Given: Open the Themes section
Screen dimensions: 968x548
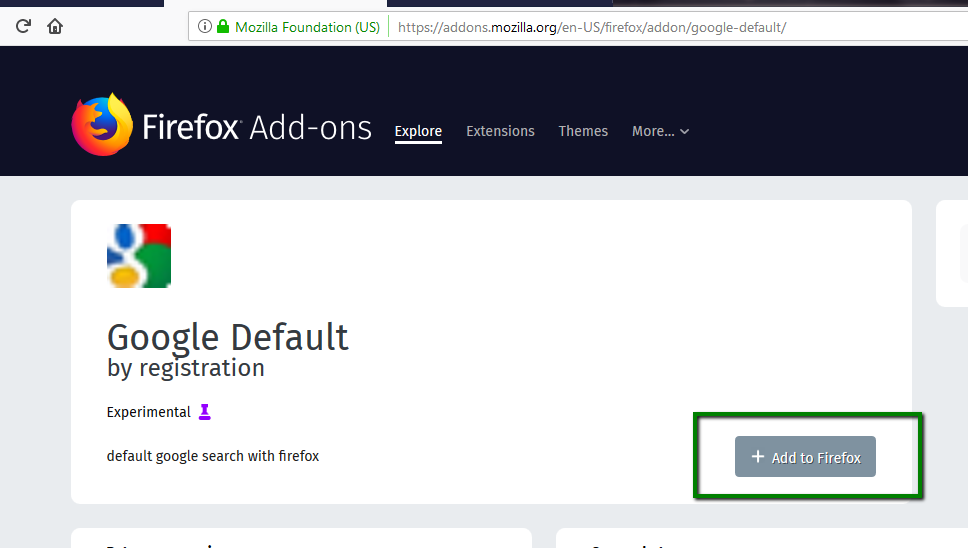Looking at the screenshot, I should pyautogui.click(x=583, y=131).
